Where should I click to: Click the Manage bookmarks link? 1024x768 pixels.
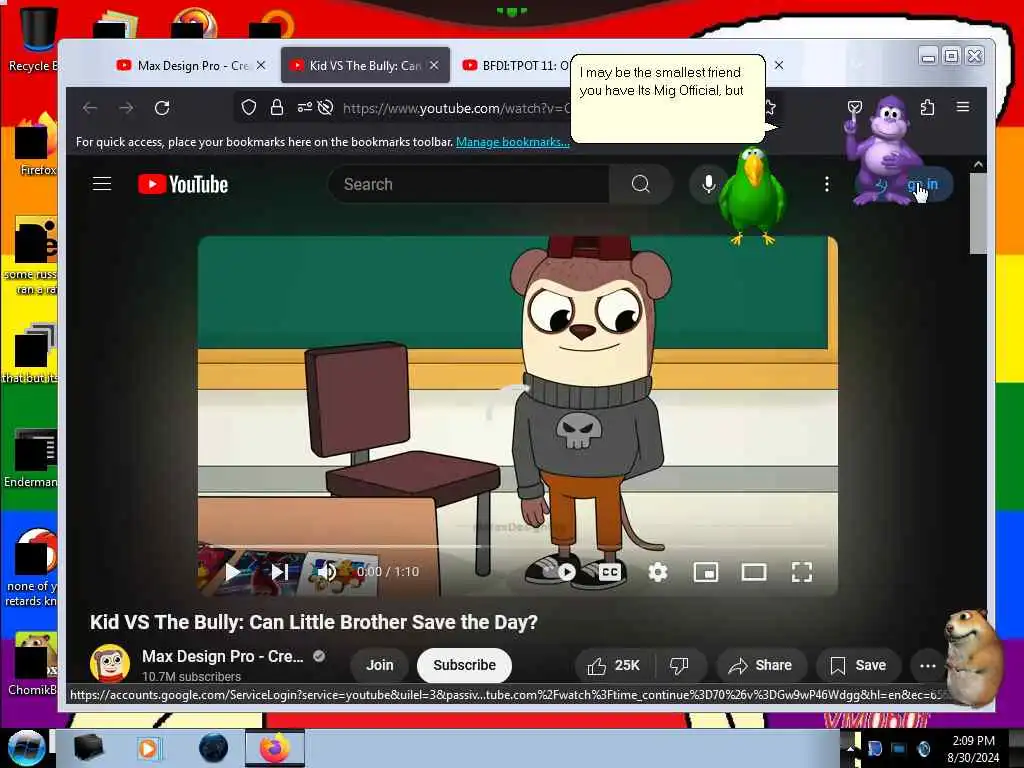513,142
